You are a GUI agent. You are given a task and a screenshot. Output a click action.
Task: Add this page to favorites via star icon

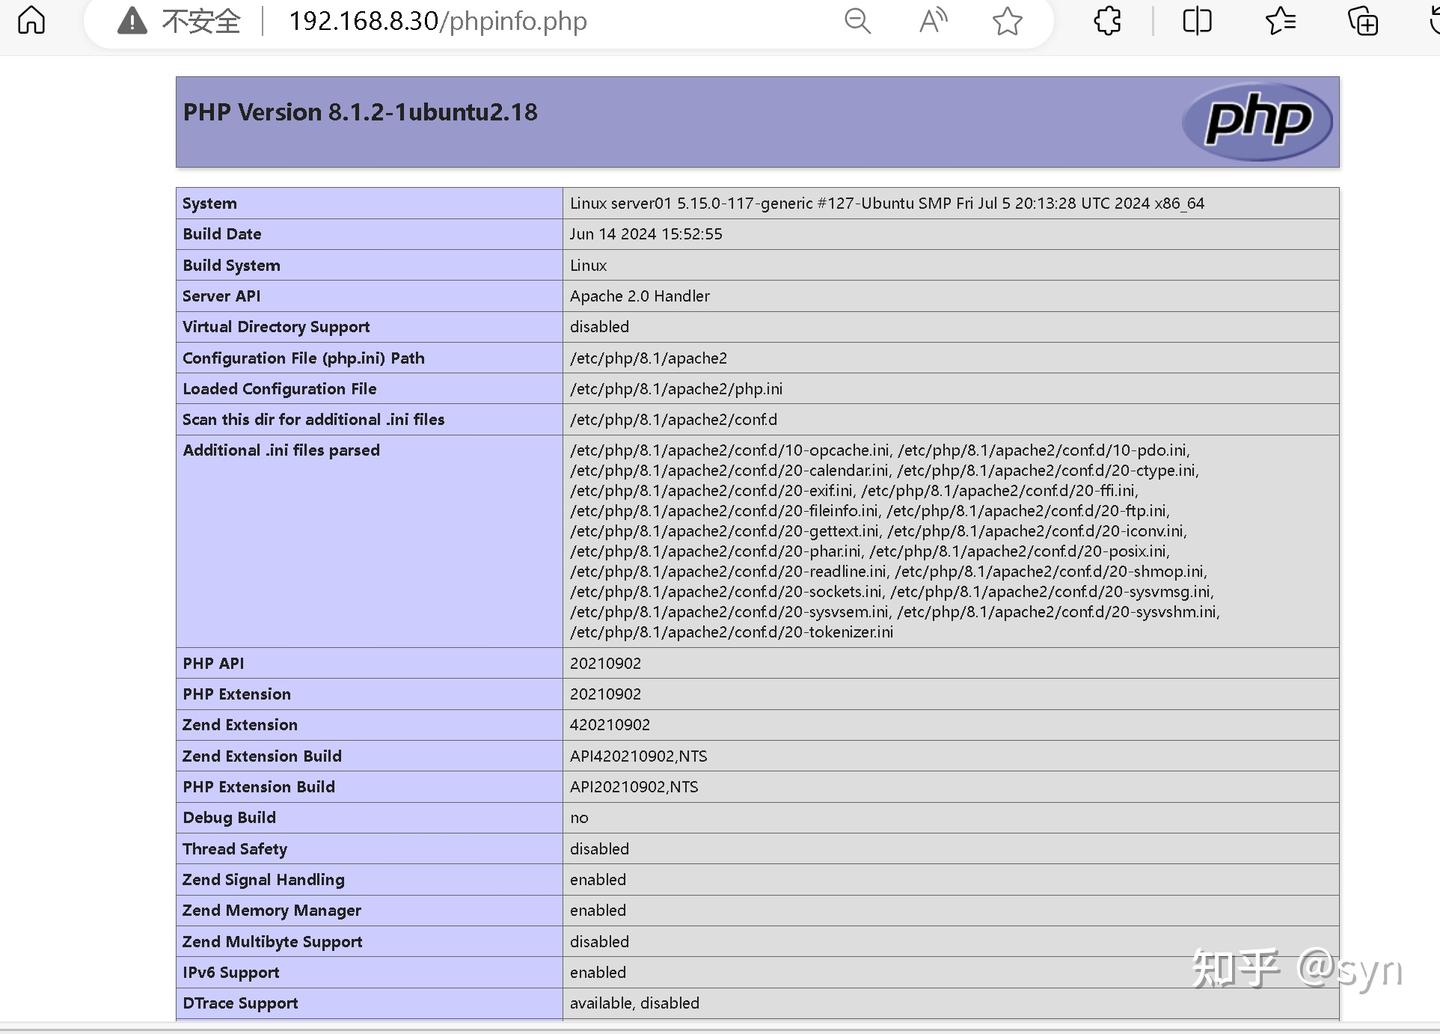[x=1007, y=20]
